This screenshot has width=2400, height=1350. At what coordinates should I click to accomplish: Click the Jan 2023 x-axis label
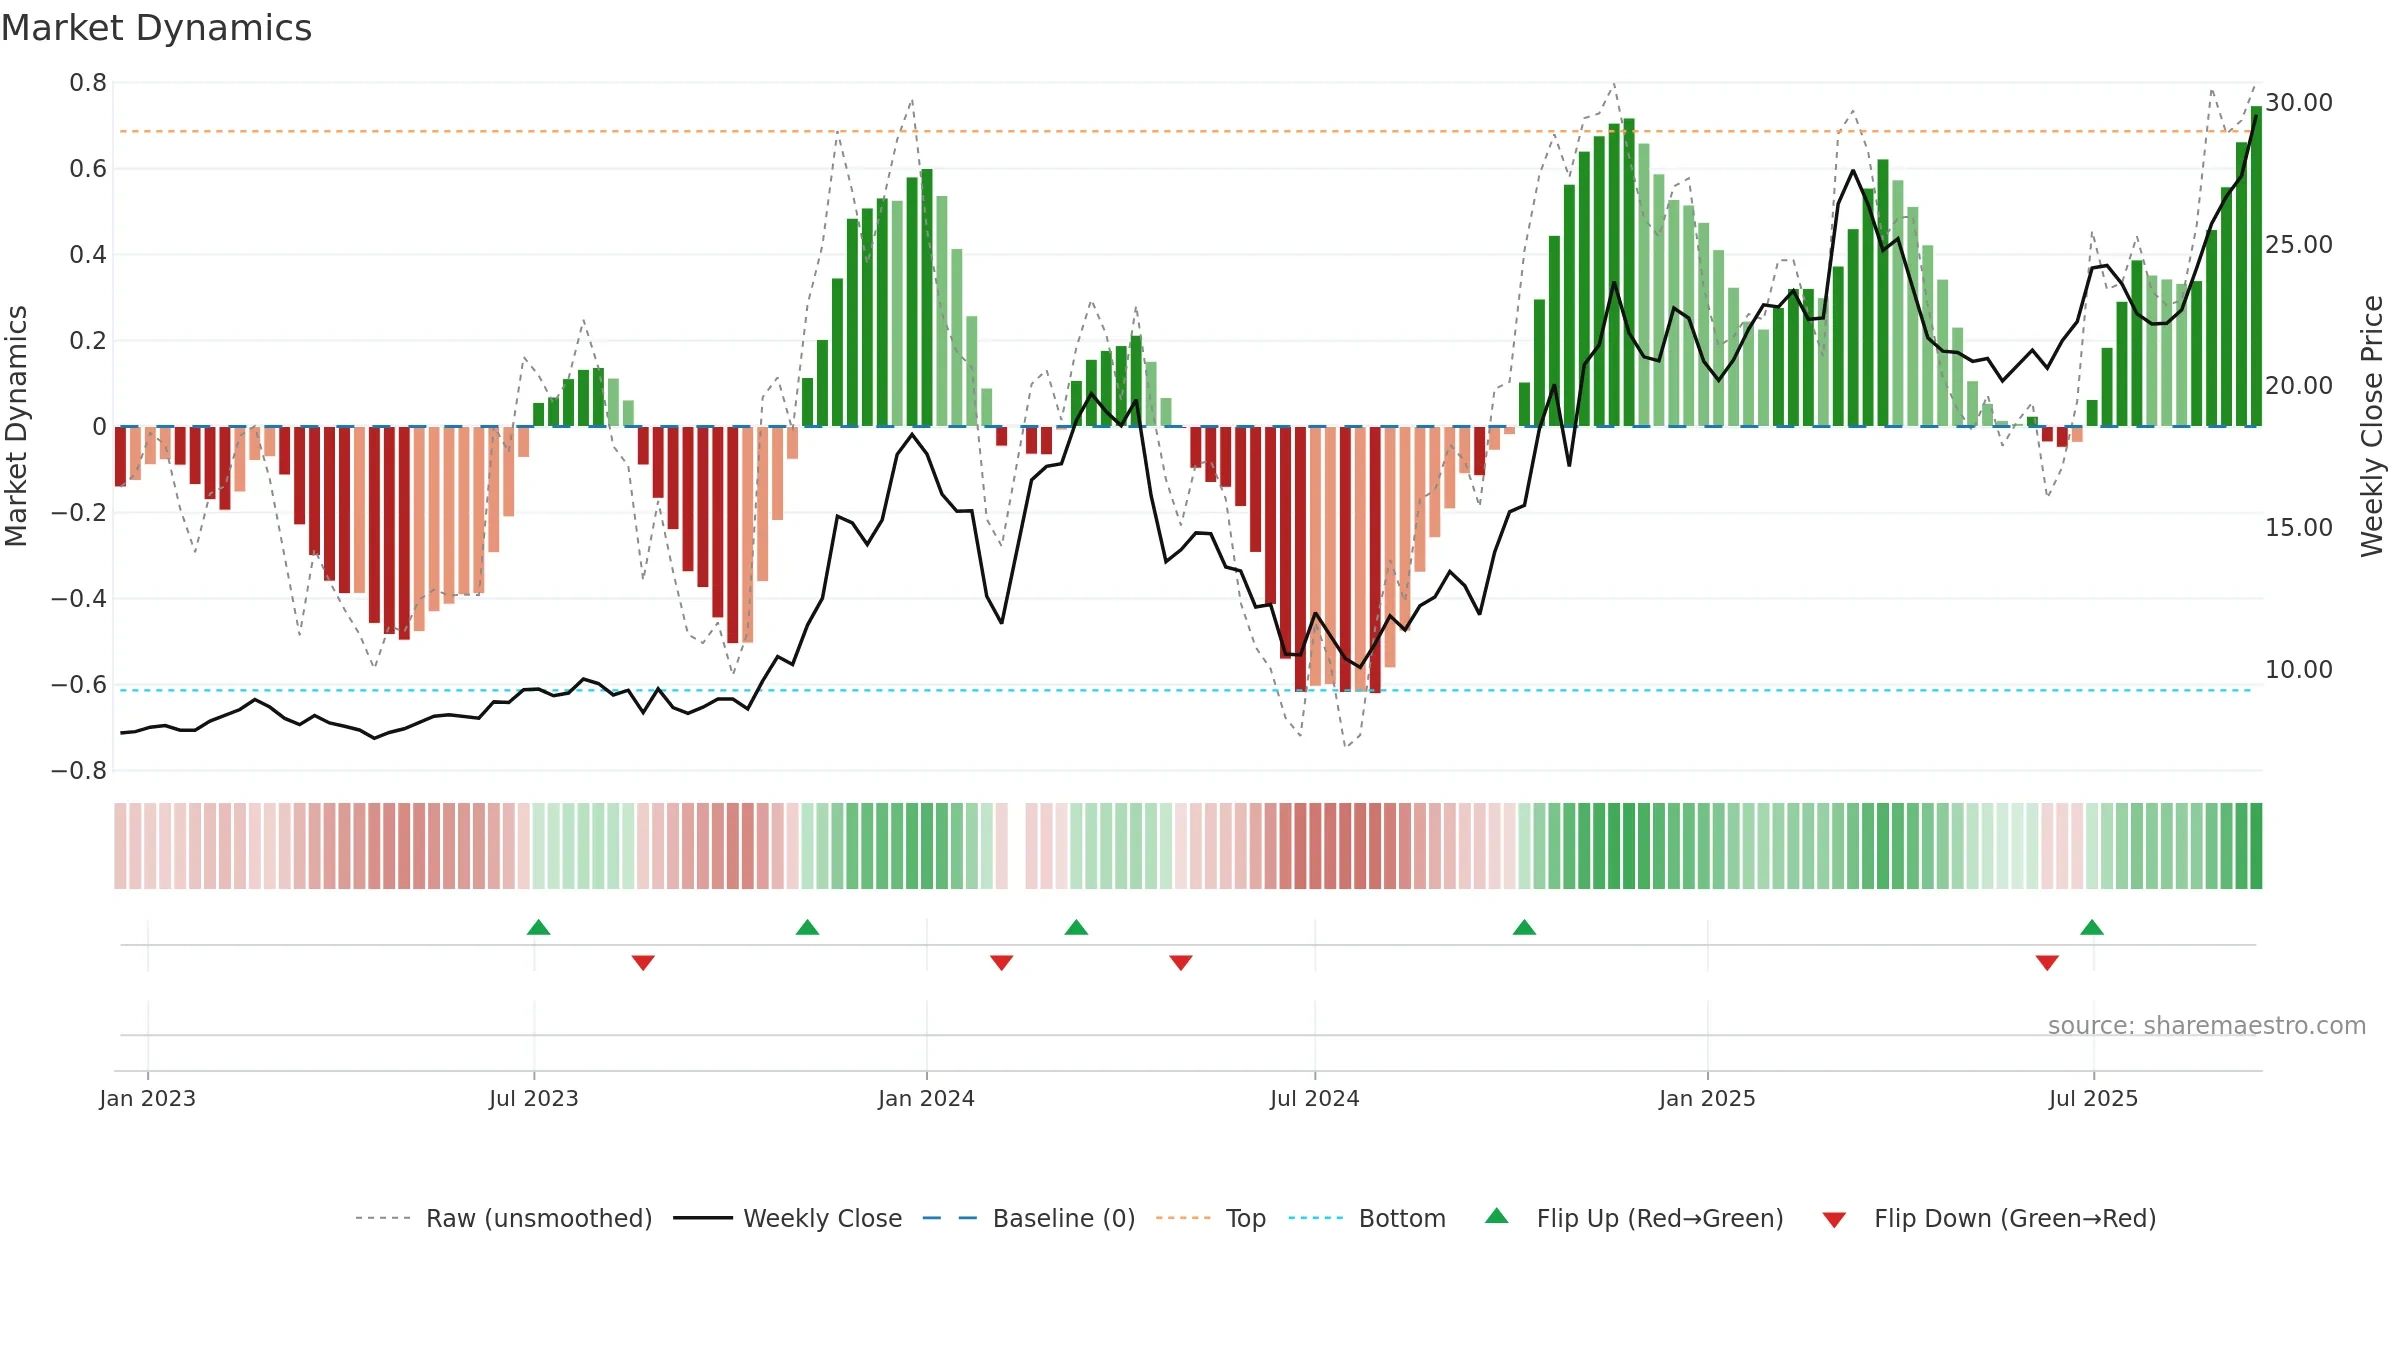tap(148, 1098)
